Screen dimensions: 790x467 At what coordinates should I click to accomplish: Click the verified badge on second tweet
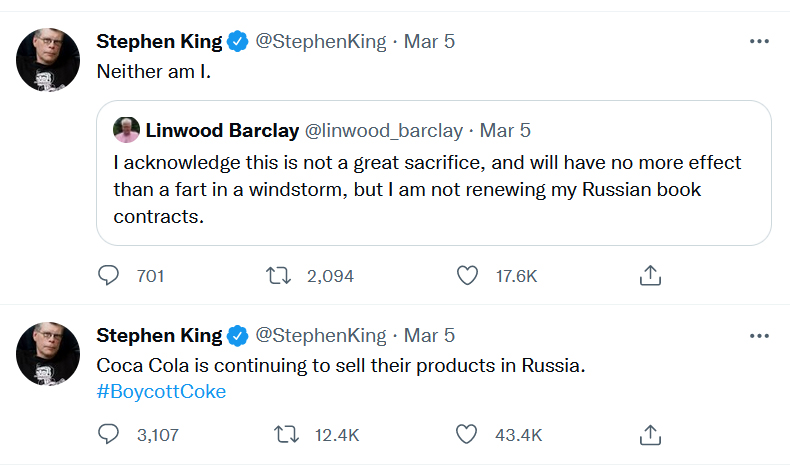coord(237,335)
